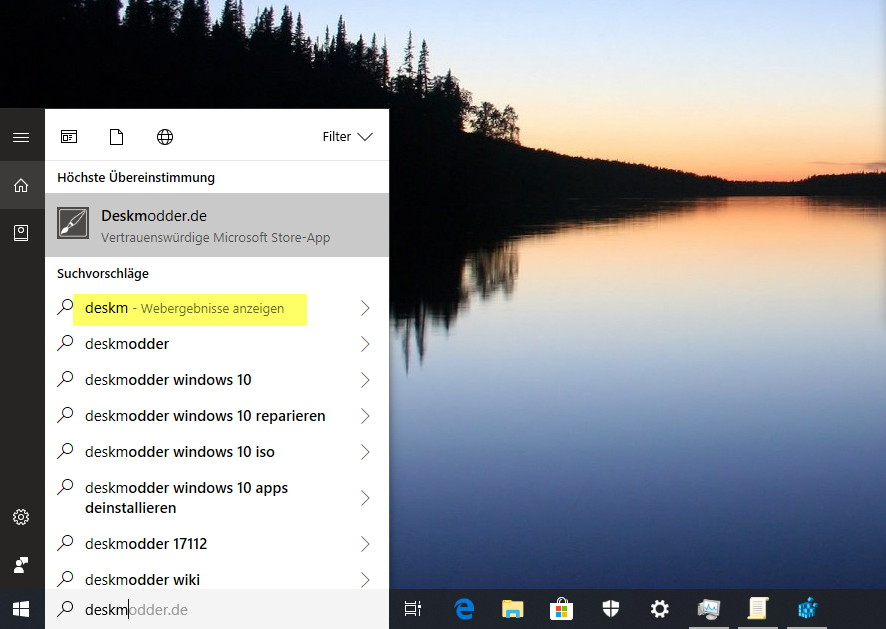Open the blue cubes app on taskbar
This screenshot has width=886, height=629.
[x=807, y=609]
